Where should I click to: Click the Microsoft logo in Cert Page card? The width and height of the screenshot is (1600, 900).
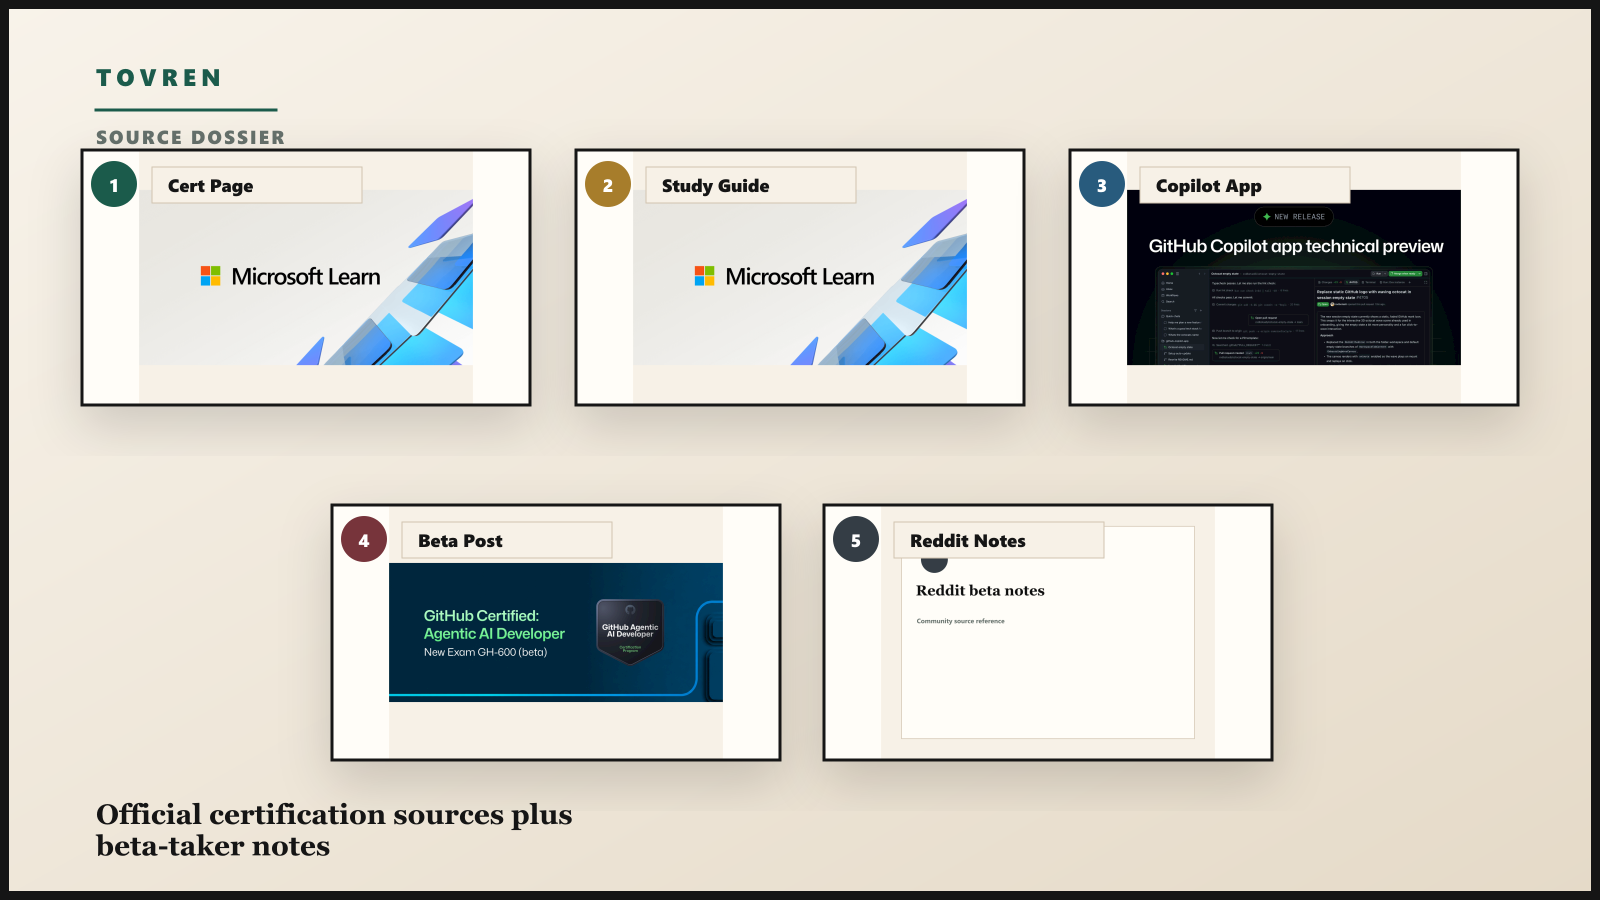(211, 276)
